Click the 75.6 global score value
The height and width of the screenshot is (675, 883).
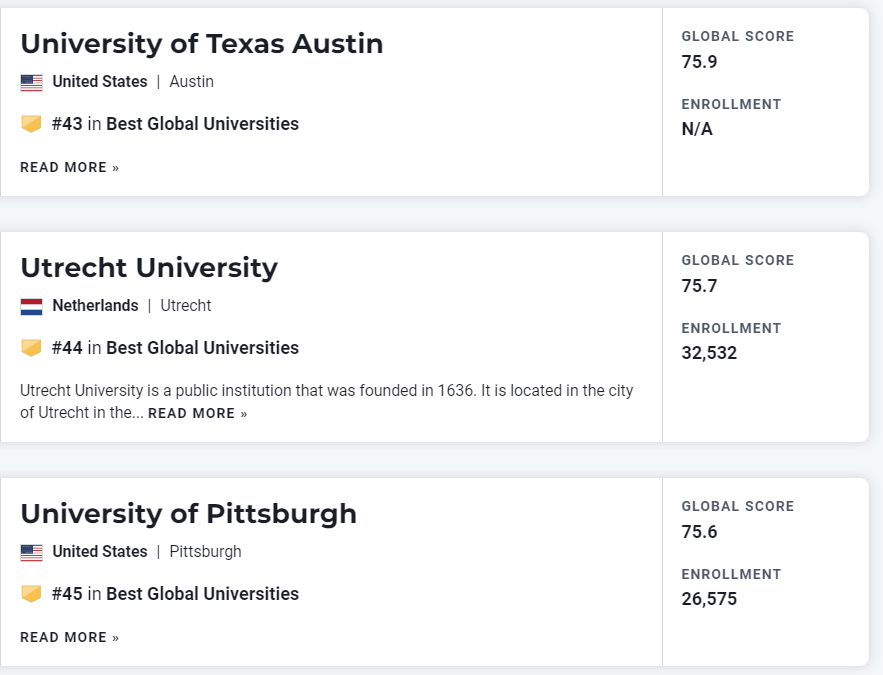click(699, 532)
